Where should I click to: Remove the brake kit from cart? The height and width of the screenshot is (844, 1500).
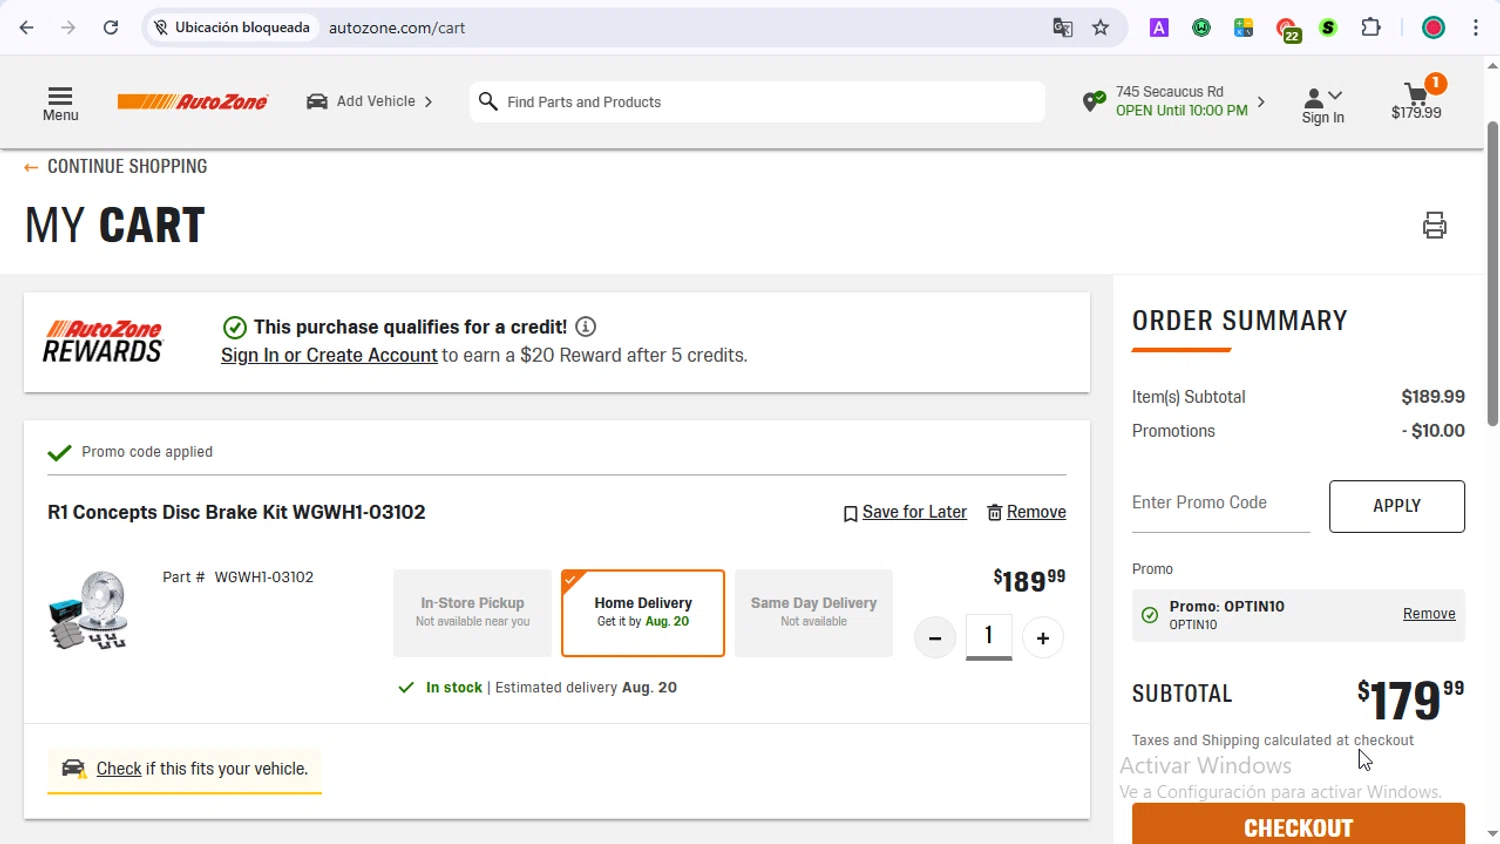[1027, 512]
